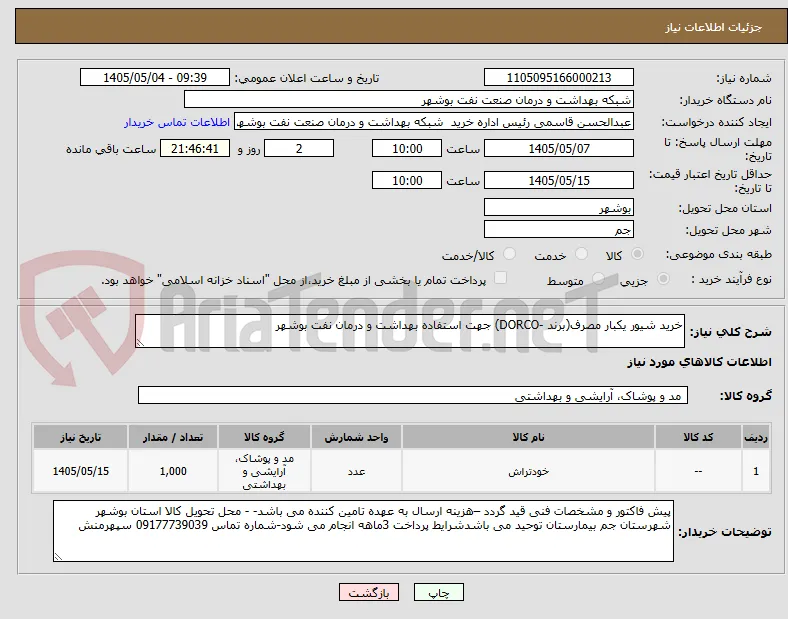The width and height of the screenshot is (788, 619).
Task: Click the table need date cell 1405/05/15
Action: [x=80, y=471]
